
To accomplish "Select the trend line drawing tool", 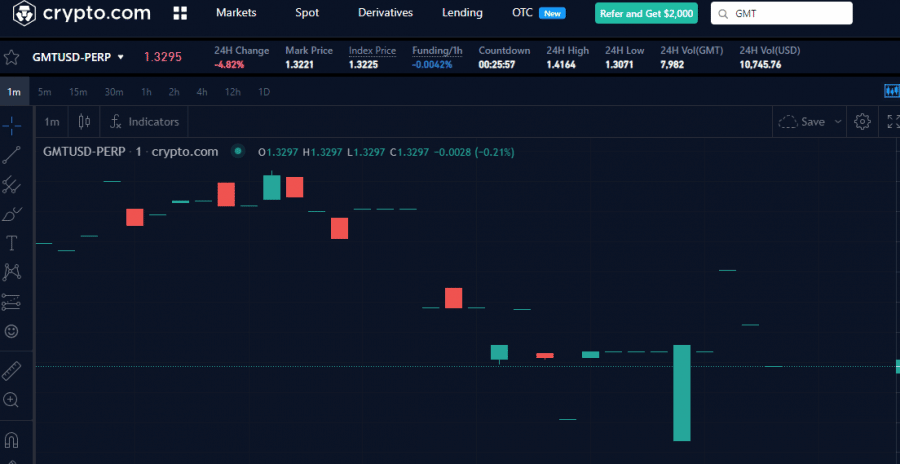I will pos(12,154).
